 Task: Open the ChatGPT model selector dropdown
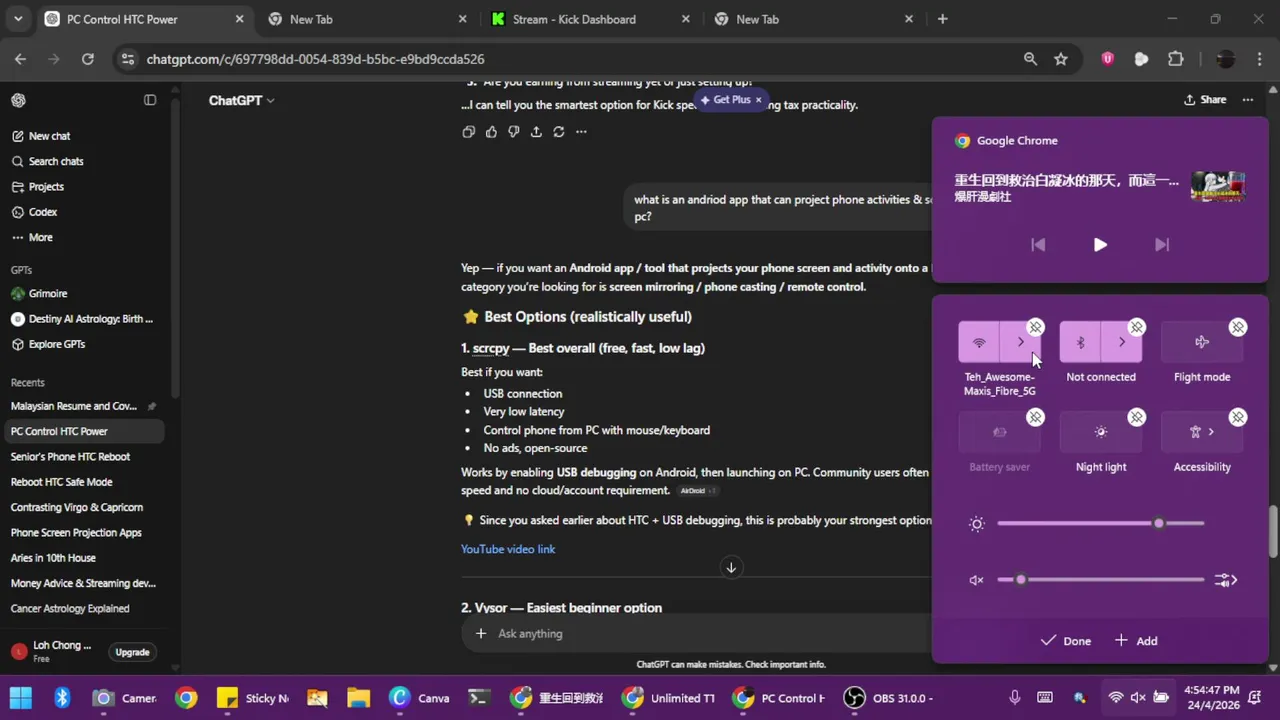tap(241, 100)
